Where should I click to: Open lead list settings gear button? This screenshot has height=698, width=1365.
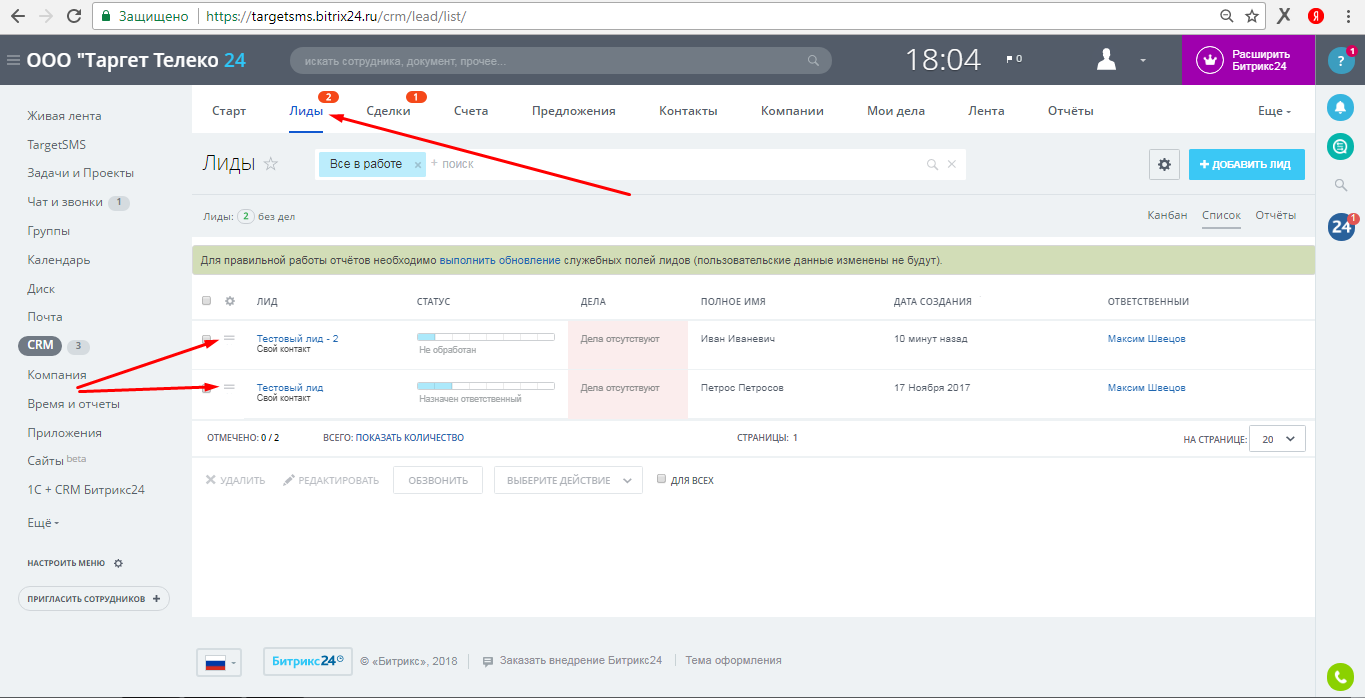1164,165
